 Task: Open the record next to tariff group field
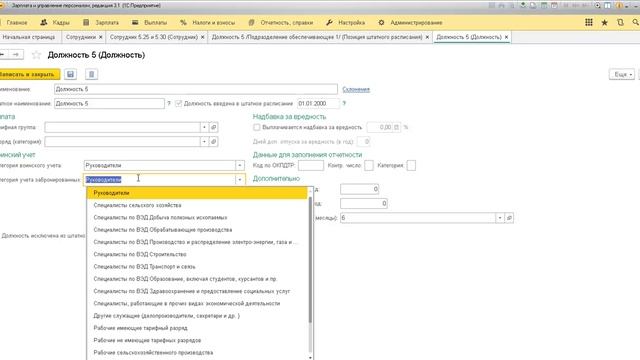pos(213,127)
